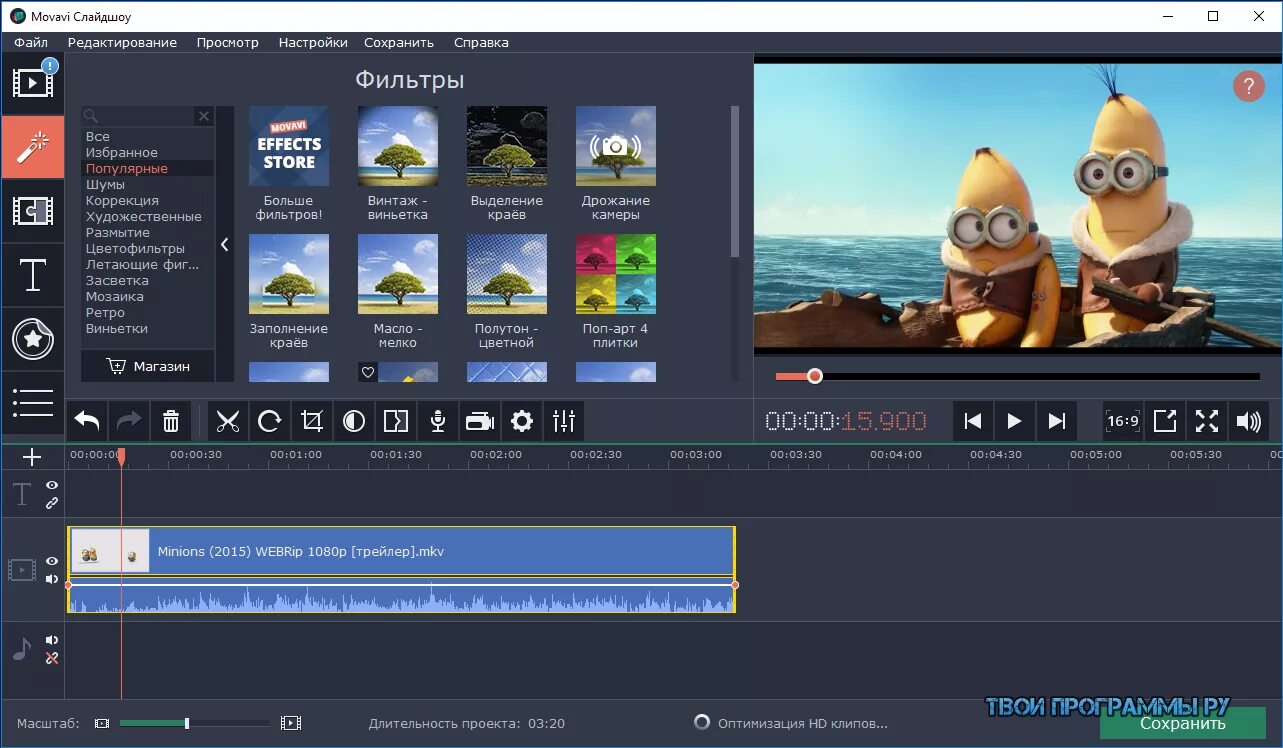Viewport: 1283px width, 748px height.
Task: Mute the music track speaker
Action: (x=52, y=640)
